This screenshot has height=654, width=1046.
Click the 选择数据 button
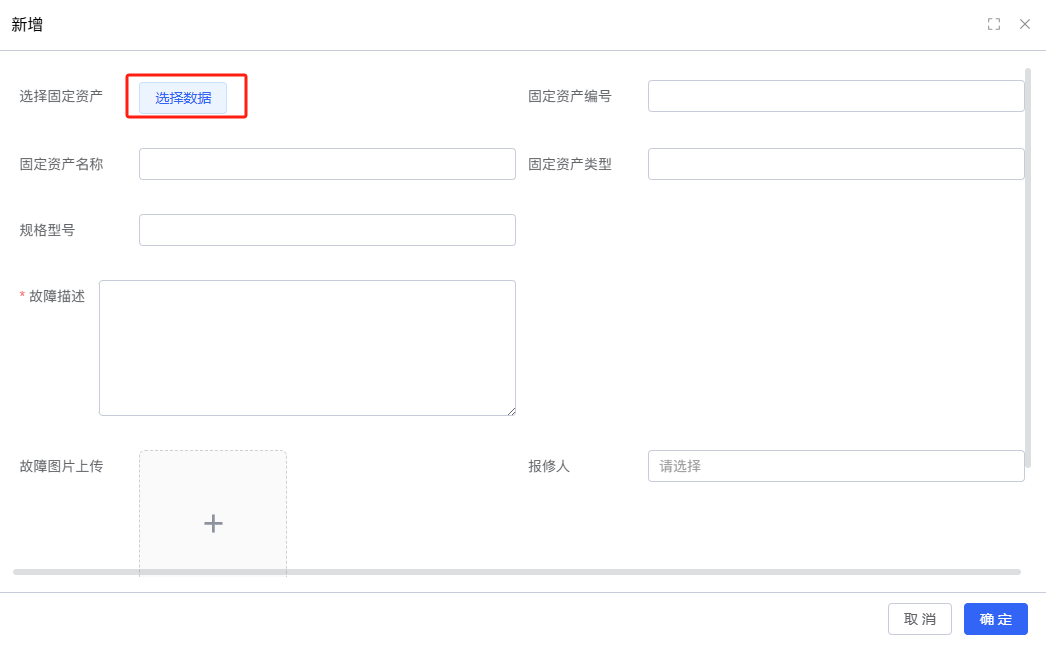tap(183, 98)
